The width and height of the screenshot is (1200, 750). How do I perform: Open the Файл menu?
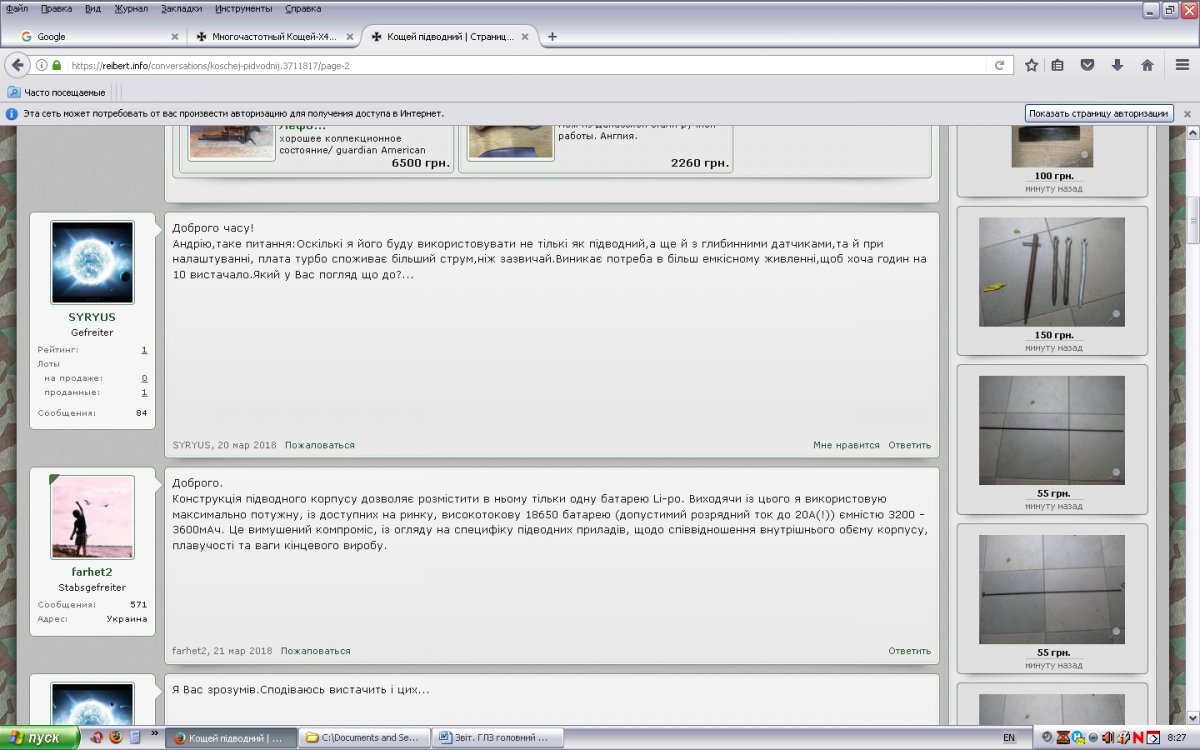16,8
